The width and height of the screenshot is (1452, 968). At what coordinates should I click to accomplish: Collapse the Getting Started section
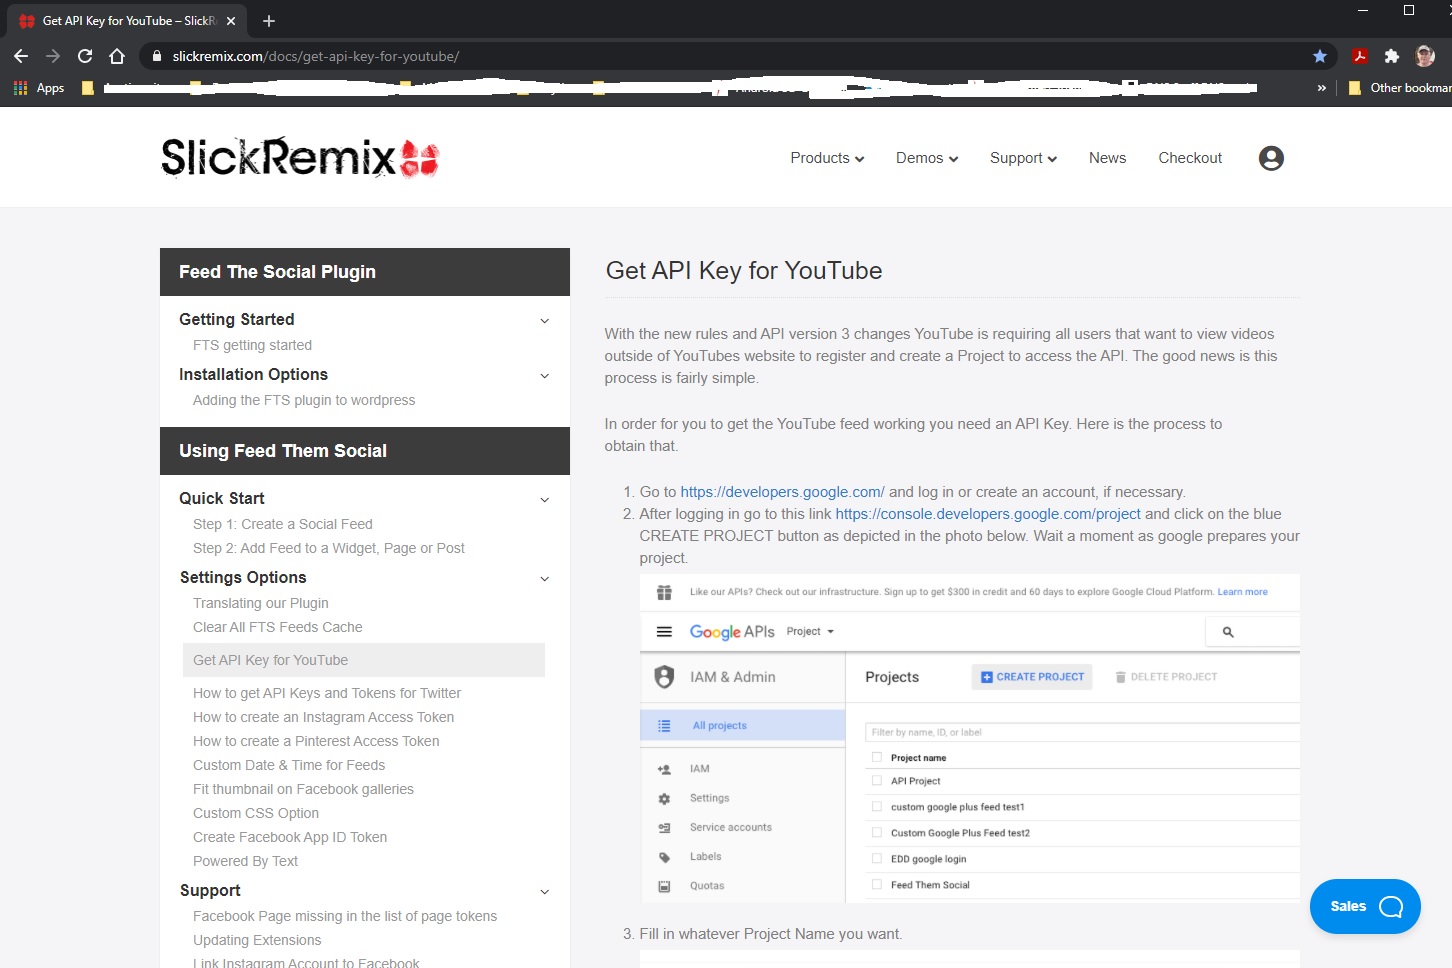coord(544,320)
